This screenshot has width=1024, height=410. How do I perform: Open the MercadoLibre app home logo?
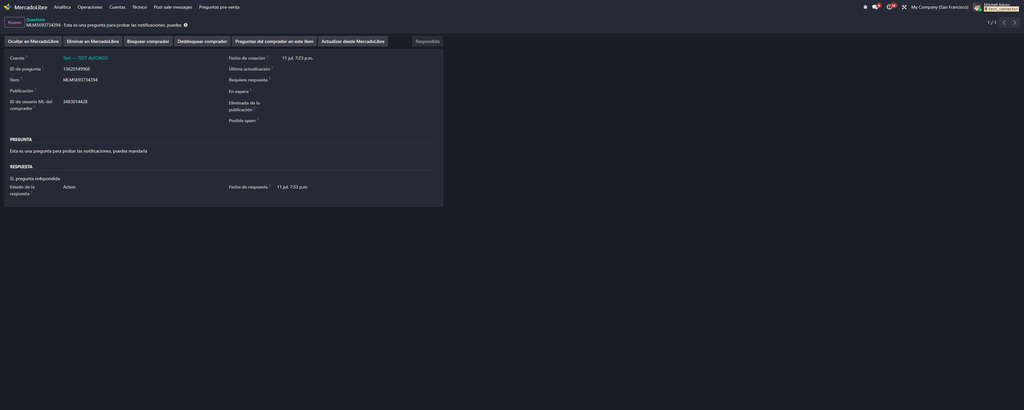pos(8,7)
